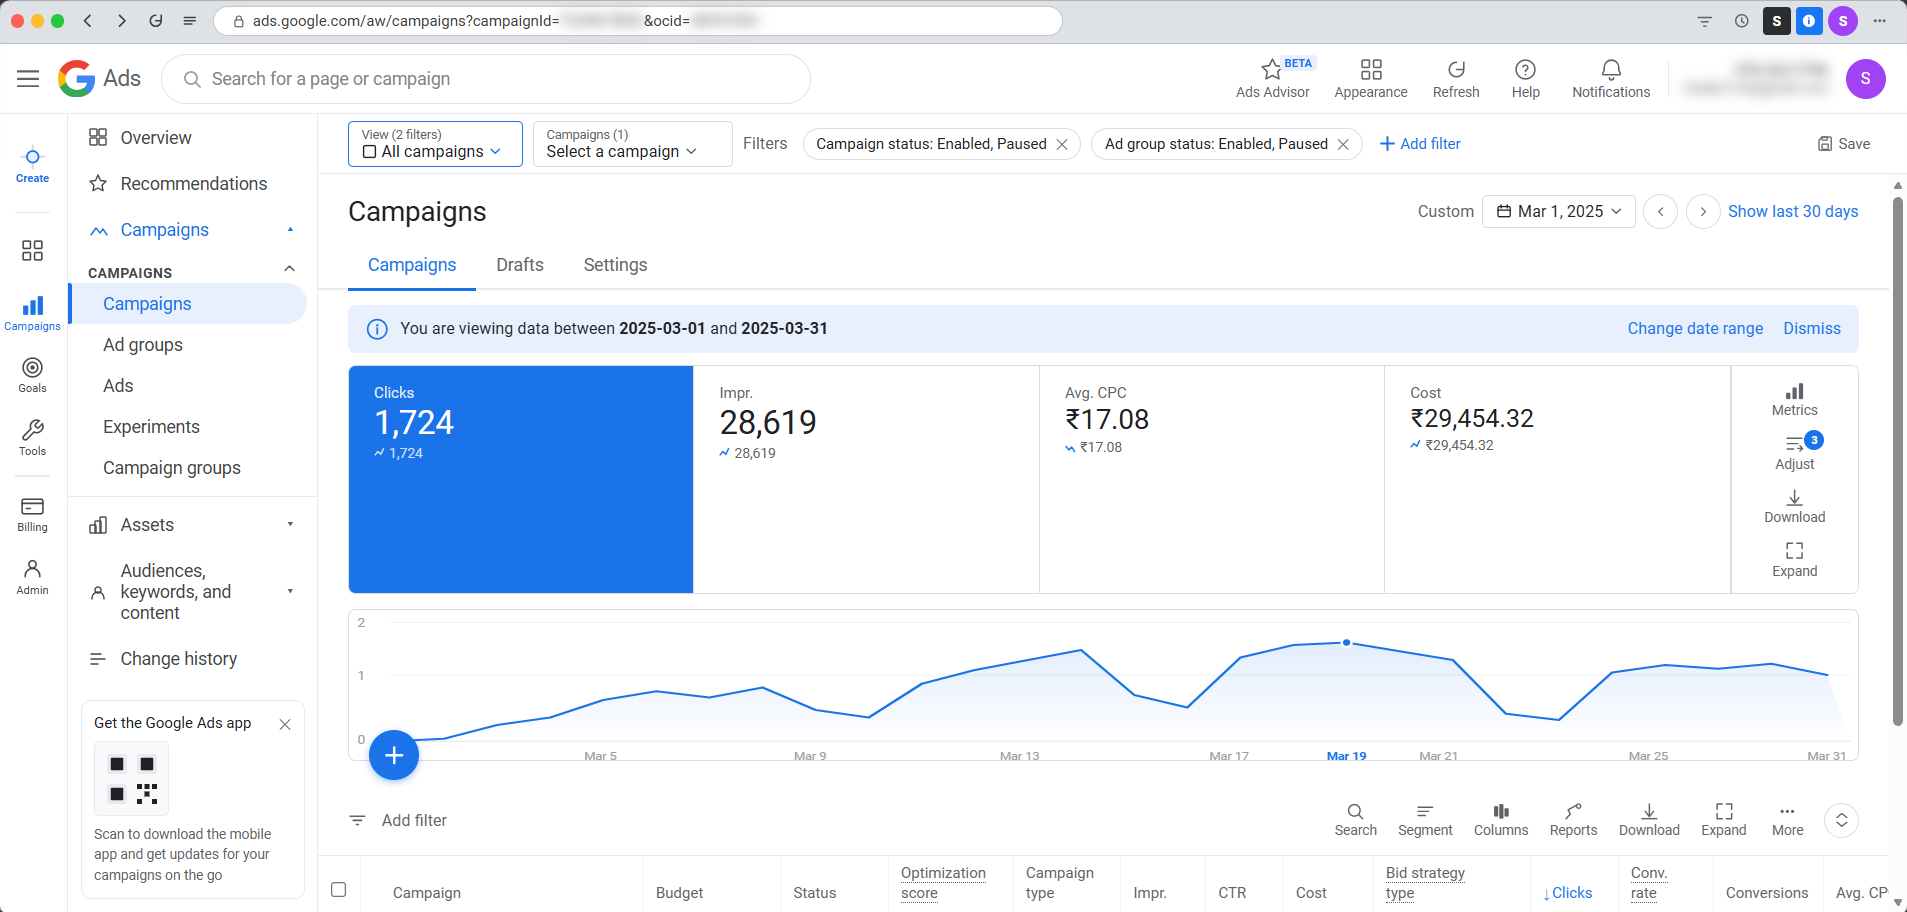
Task: Open the main hamburger menu
Action: (x=28, y=79)
